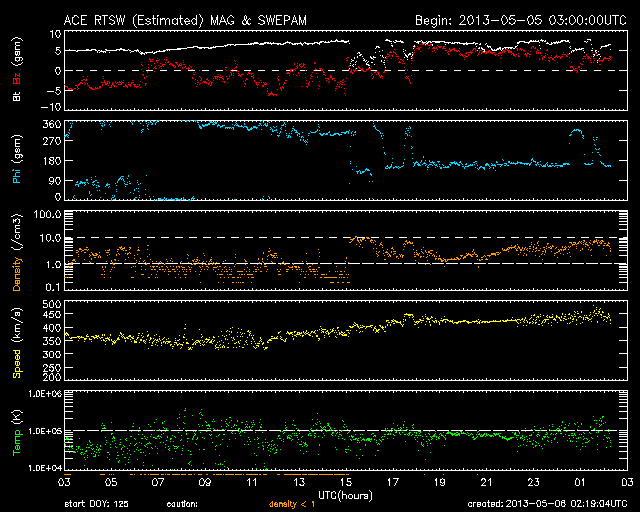Click the '0.1' tick on the Density axis
Image resolution: width=640 pixels, height=512 pixels.
point(53,287)
